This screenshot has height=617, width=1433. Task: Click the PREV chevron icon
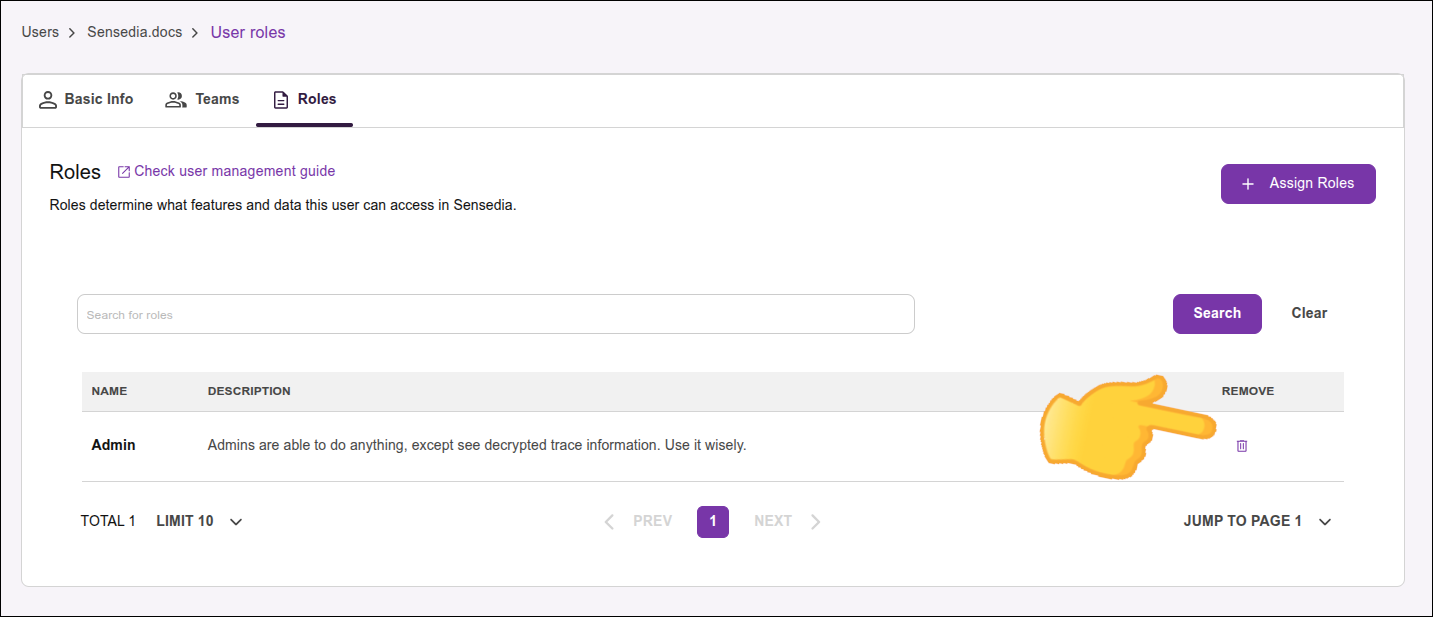[609, 521]
